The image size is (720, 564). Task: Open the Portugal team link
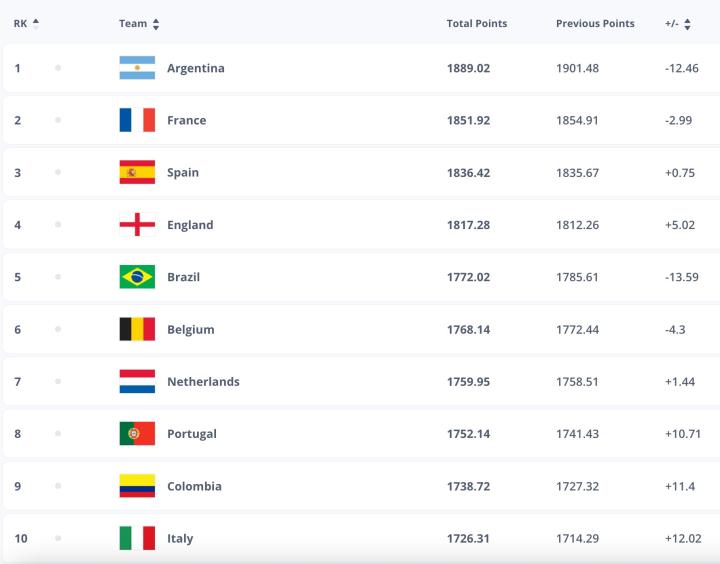(192, 434)
